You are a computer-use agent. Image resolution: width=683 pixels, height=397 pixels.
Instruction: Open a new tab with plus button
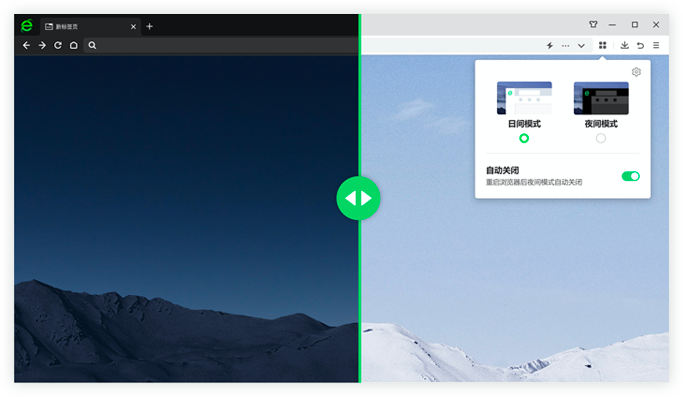coord(149,27)
